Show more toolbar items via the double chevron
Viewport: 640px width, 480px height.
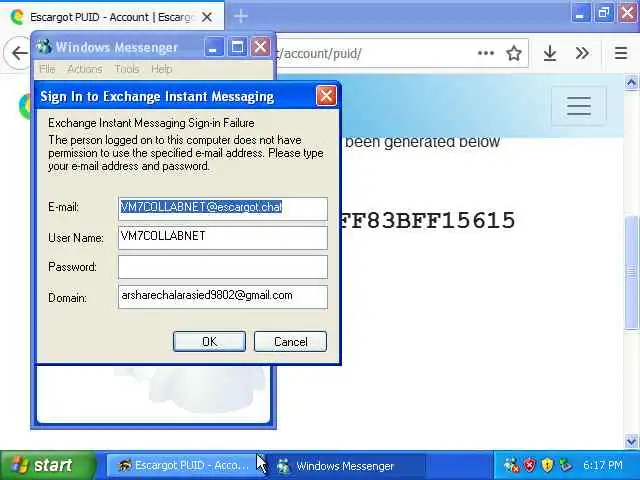coord(582,53)
